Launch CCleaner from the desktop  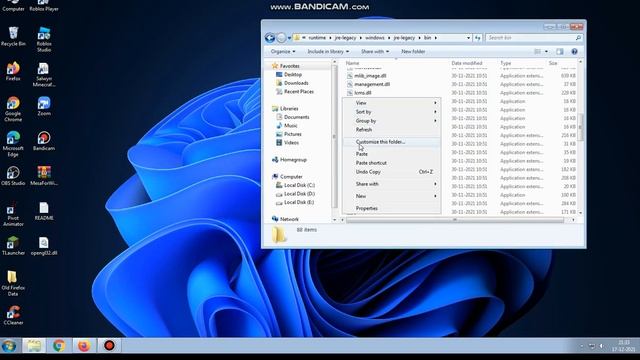[x=13, y=315]
